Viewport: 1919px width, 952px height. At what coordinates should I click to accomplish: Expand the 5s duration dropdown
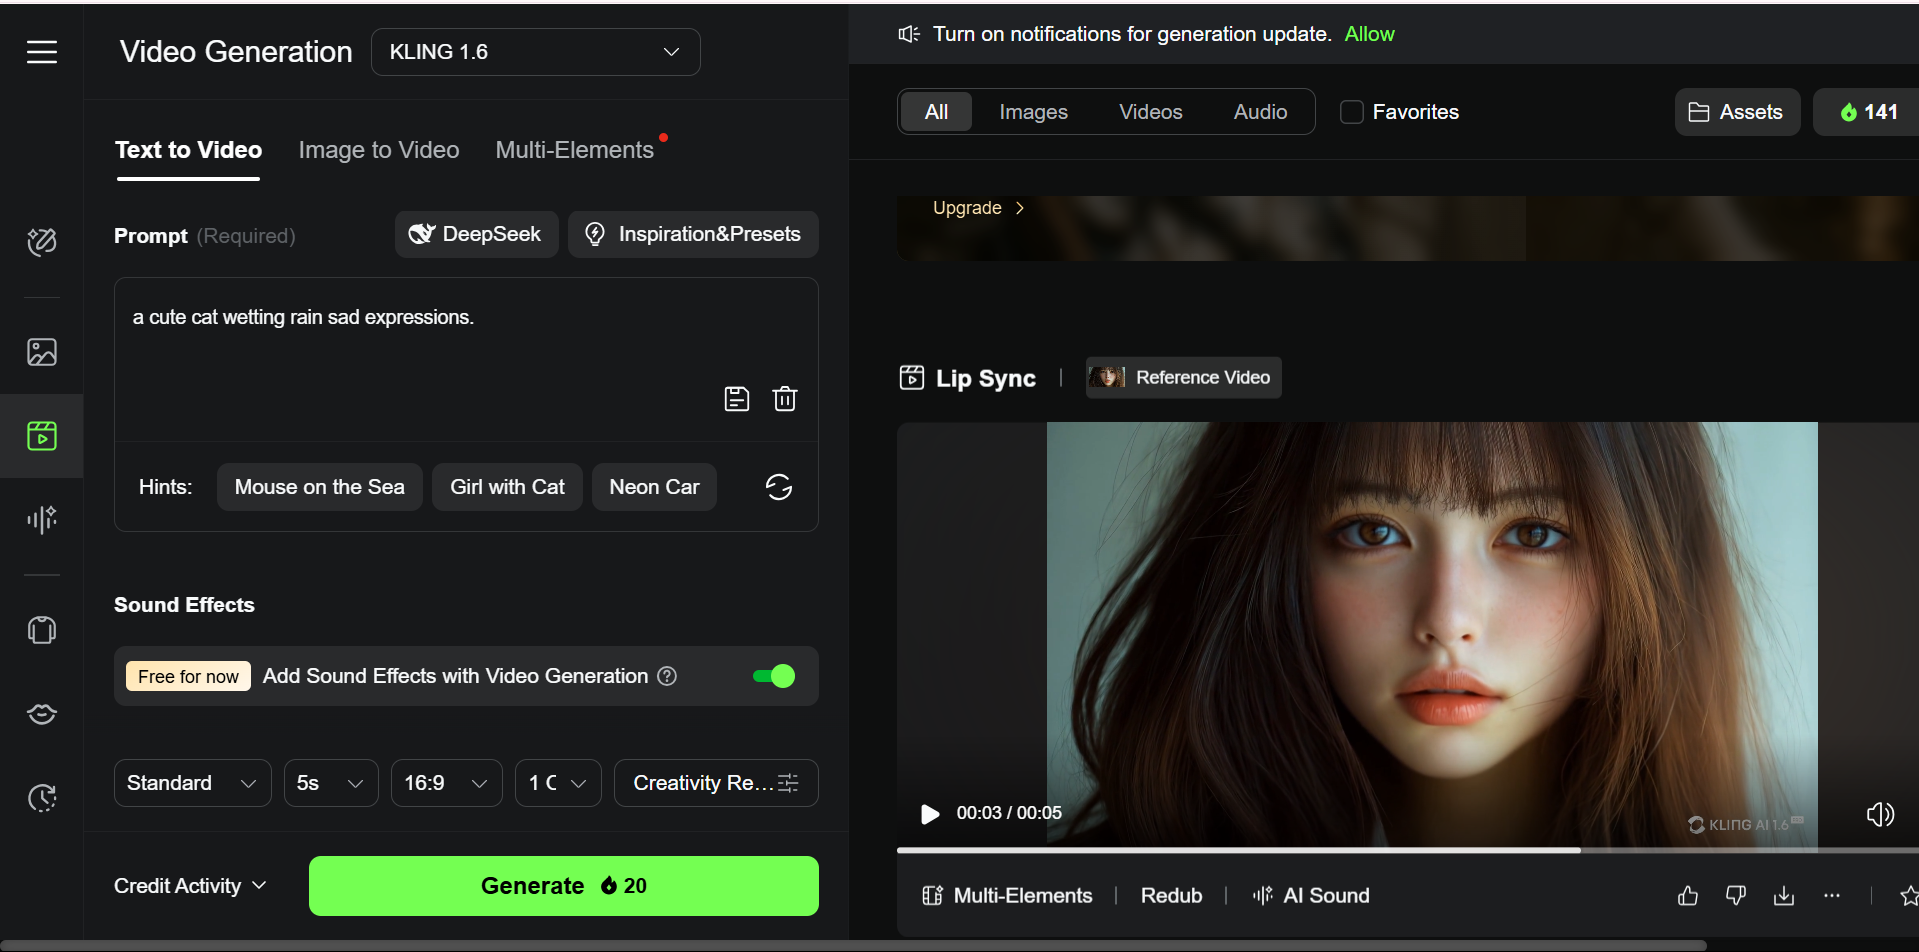point(330,782)
